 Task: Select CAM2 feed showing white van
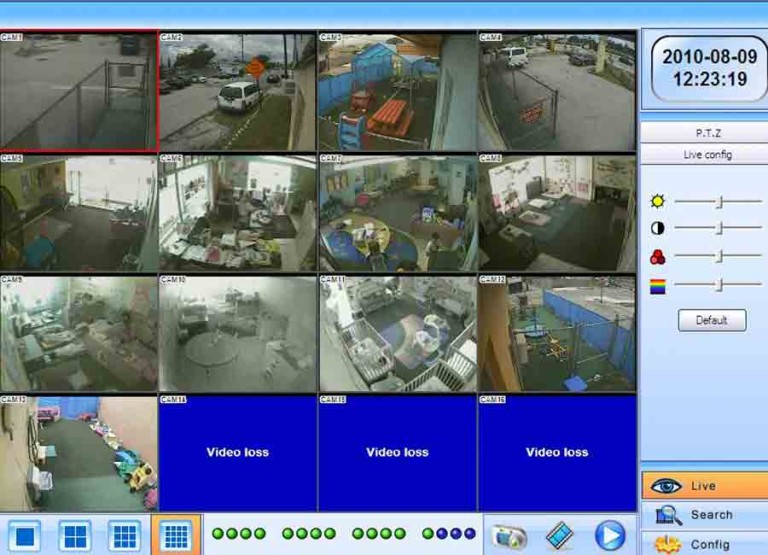coord(238,92)
